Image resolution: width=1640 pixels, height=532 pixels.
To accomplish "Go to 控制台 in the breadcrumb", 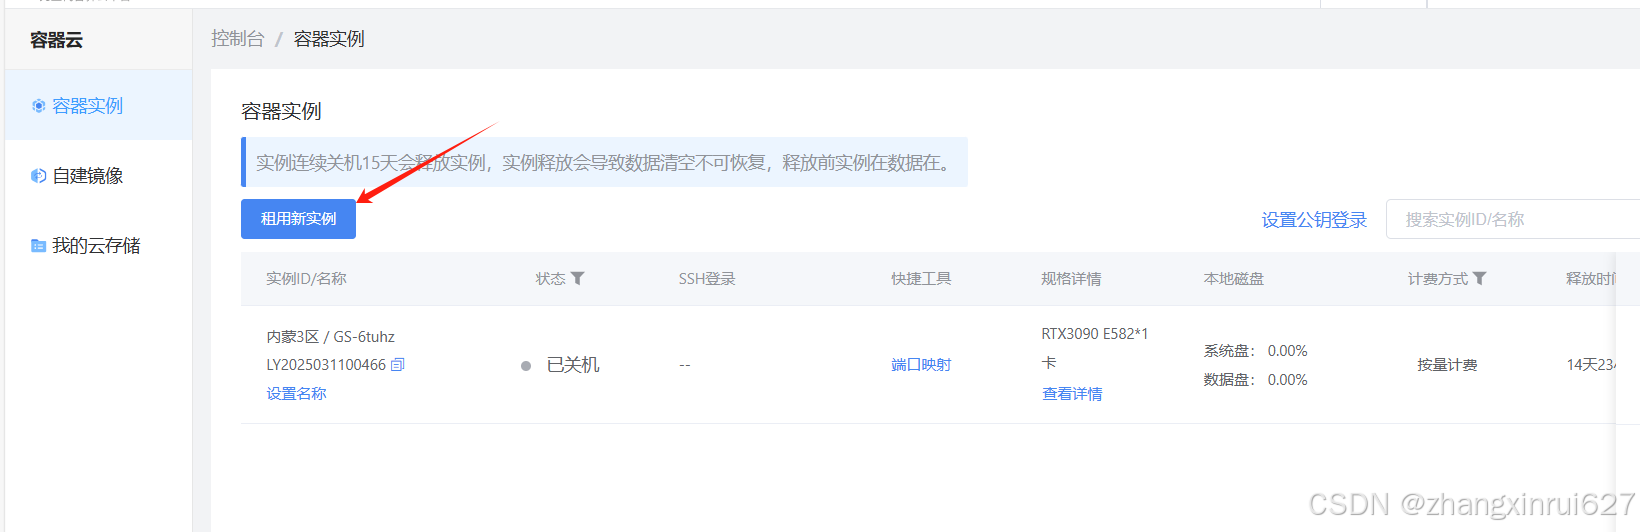I will [237, 39].
